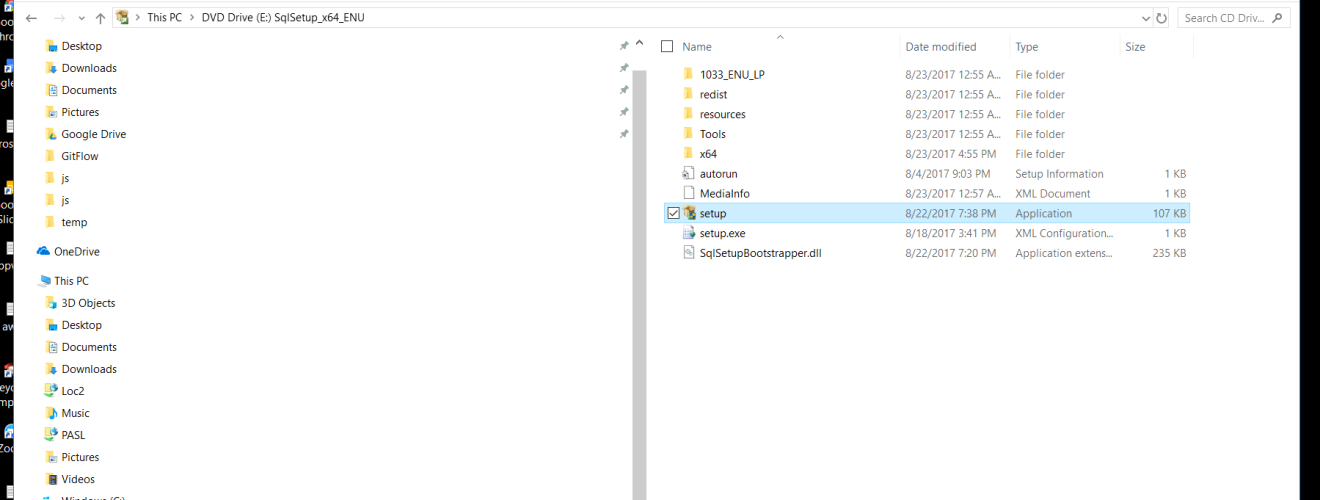Image resolution: width=1320 pixels, height=500 pixels.
Task: Uncheck the checkbox beside the setup application
Action: tap(672, 214)
